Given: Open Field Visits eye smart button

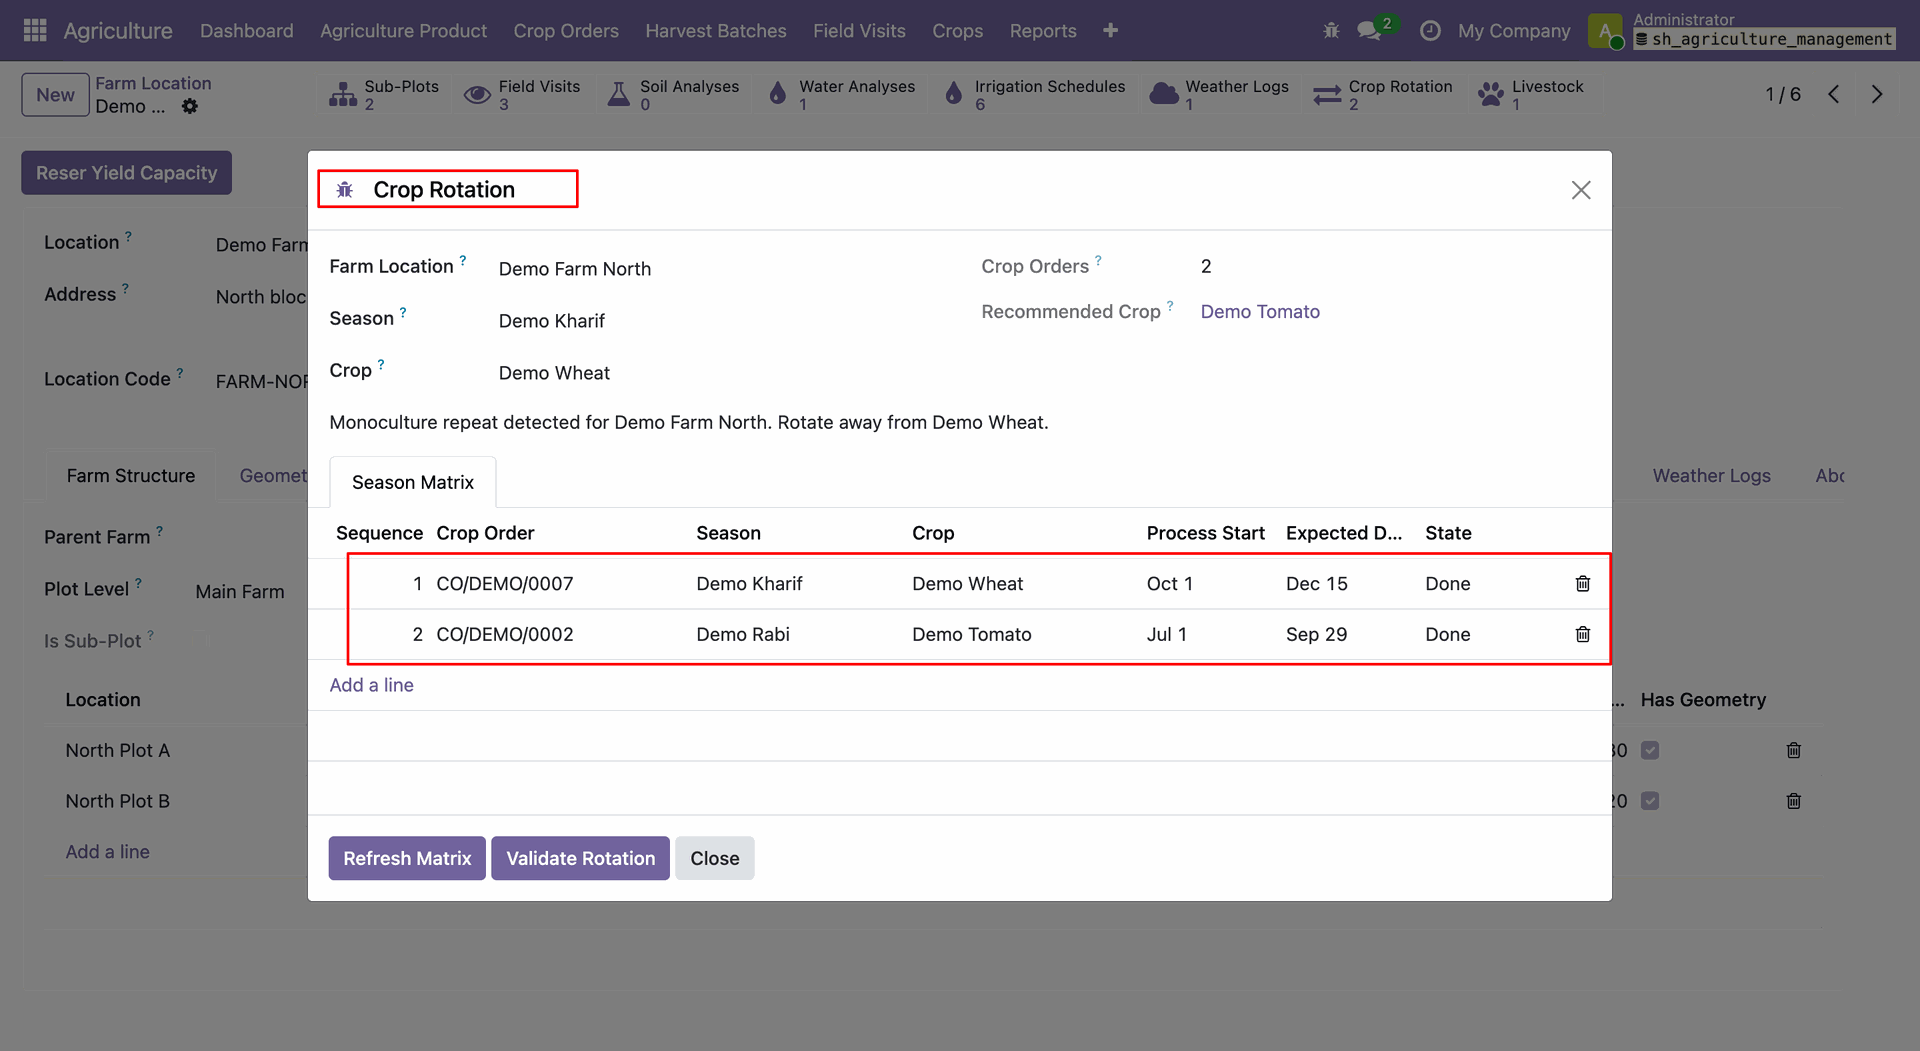Looking at the screenshot, I should coord(523,94).
